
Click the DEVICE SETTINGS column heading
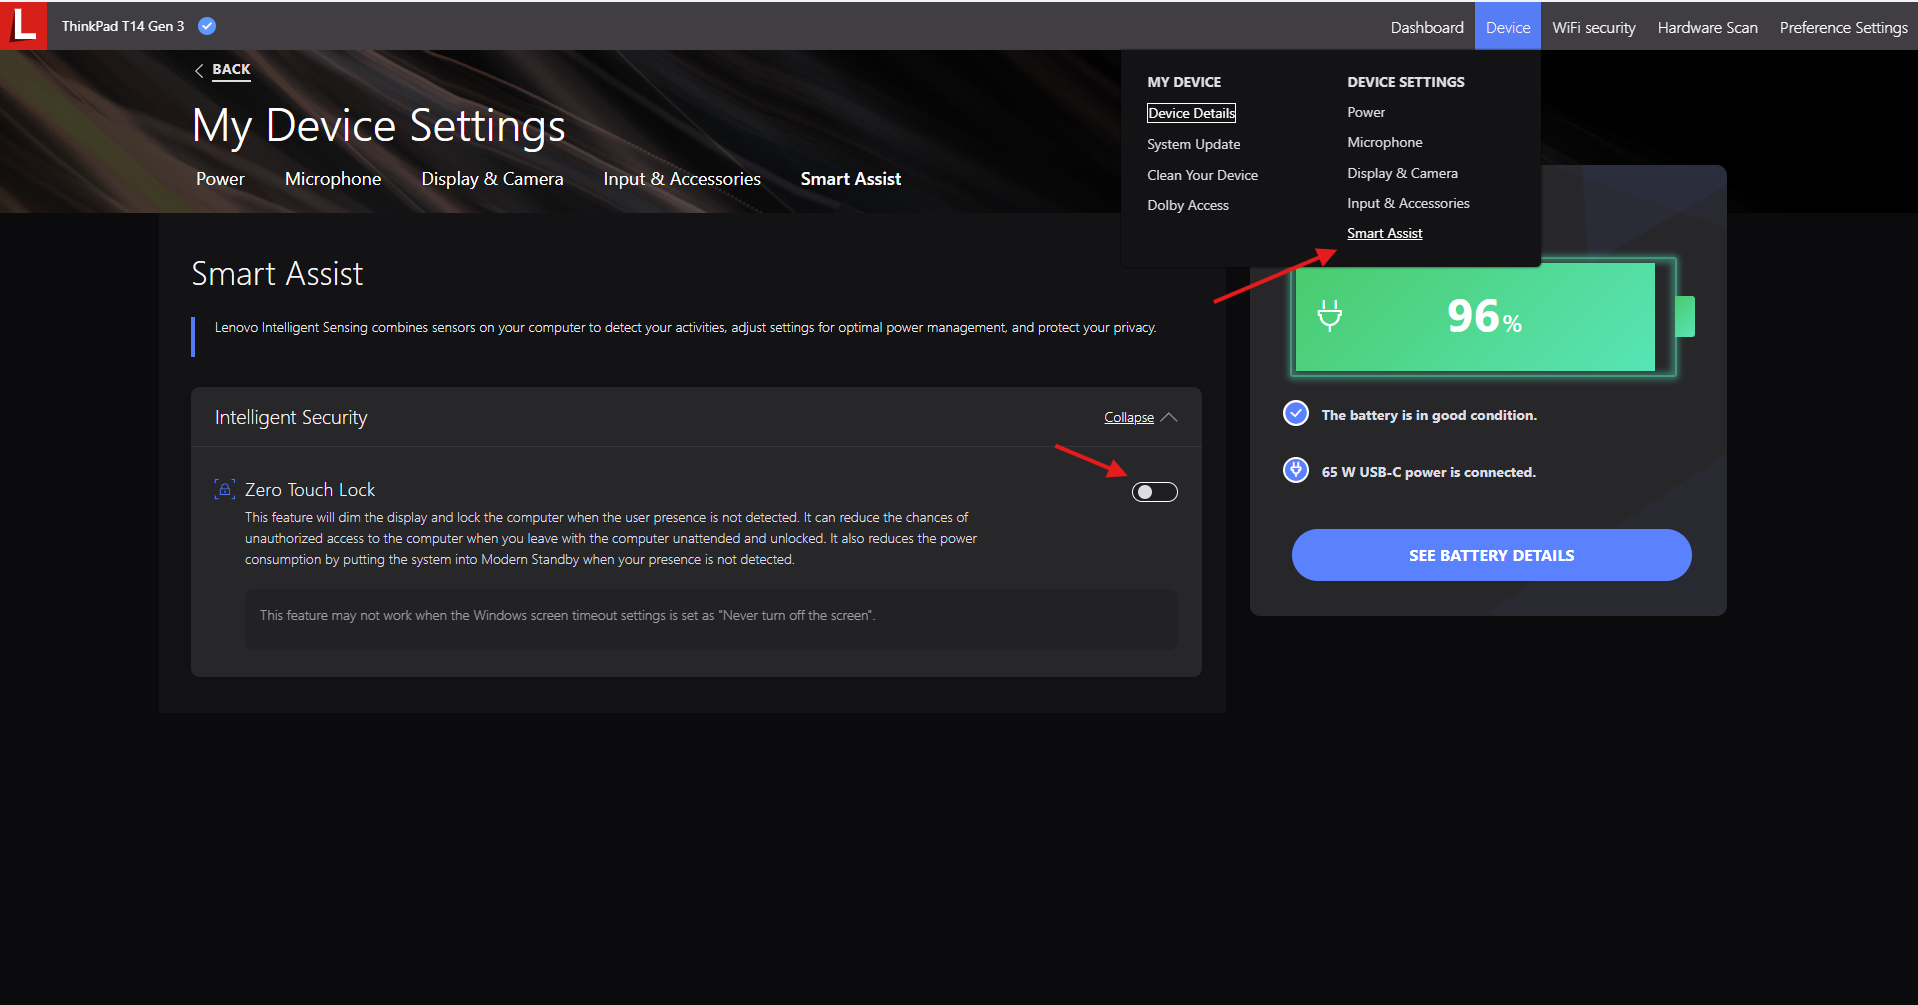(1405, 82)
